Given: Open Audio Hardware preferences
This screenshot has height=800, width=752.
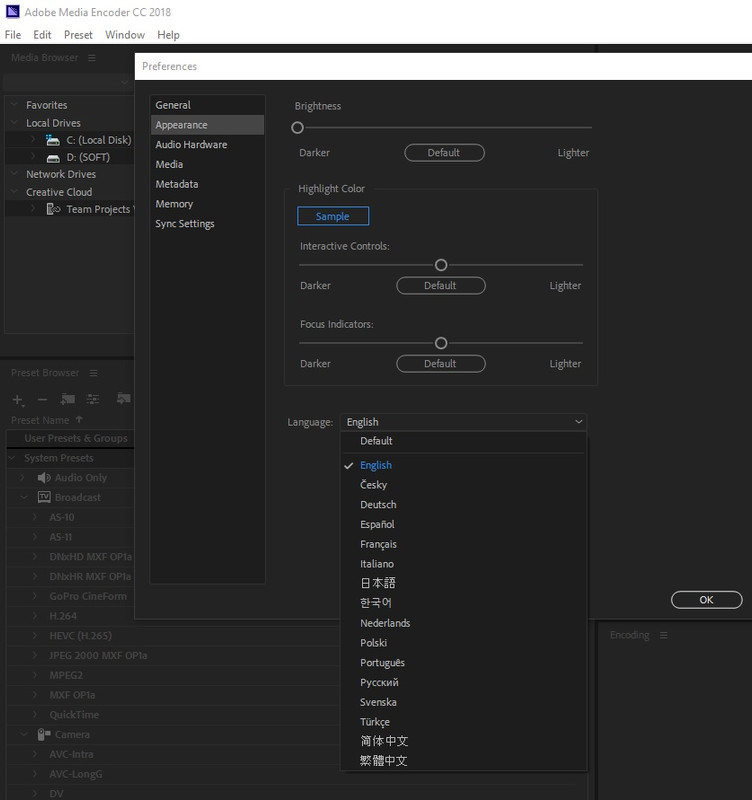Looking at the screenshot, I should [x=207, y=144].
